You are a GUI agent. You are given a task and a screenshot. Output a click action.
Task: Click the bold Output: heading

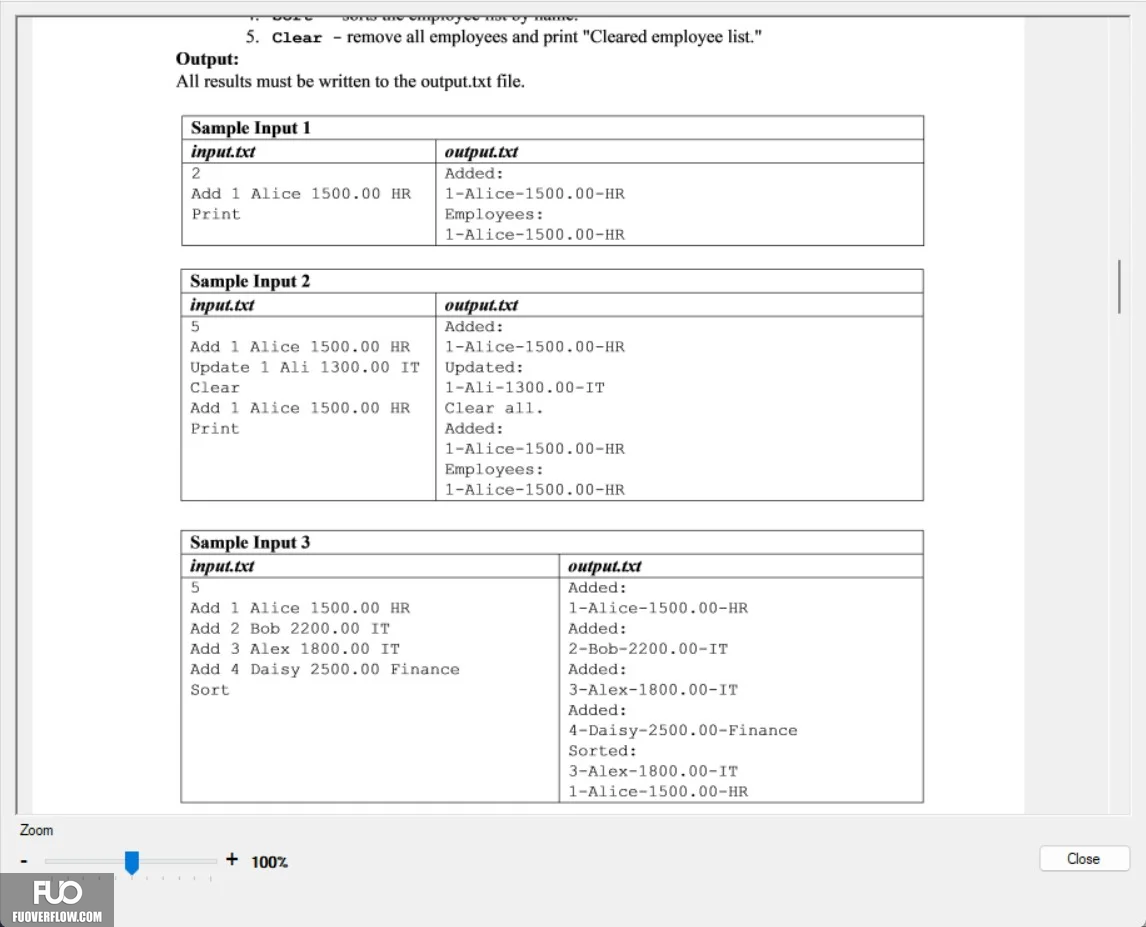click(208, 59)
